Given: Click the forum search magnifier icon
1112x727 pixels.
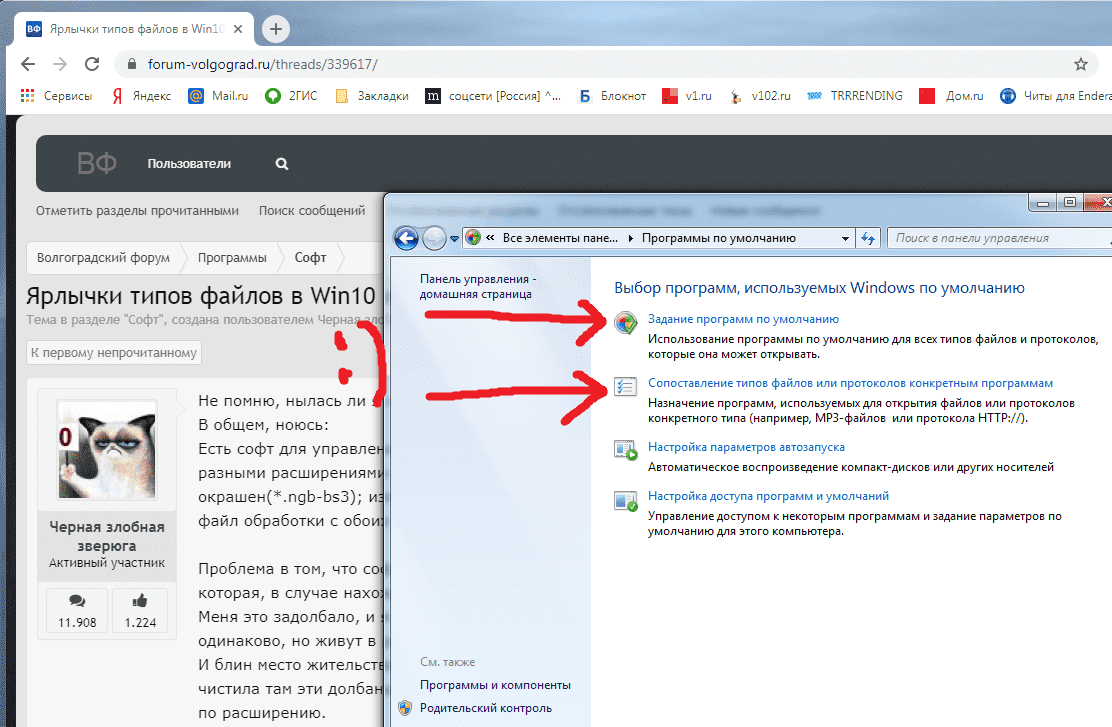Looking at the screenshot, I should (282, 164).
